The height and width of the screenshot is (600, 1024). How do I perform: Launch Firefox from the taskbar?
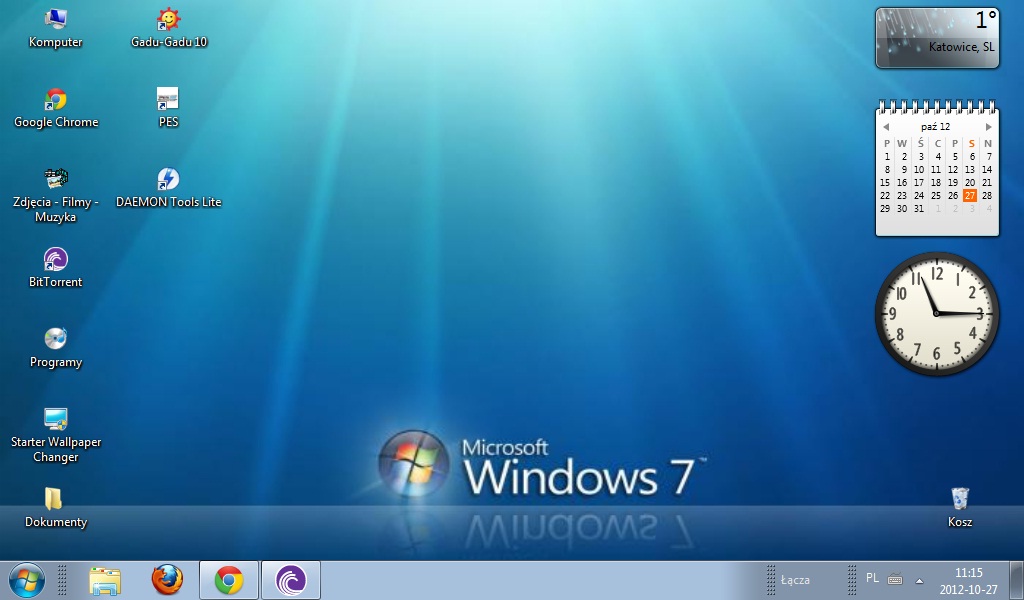(x=167, y=580)
